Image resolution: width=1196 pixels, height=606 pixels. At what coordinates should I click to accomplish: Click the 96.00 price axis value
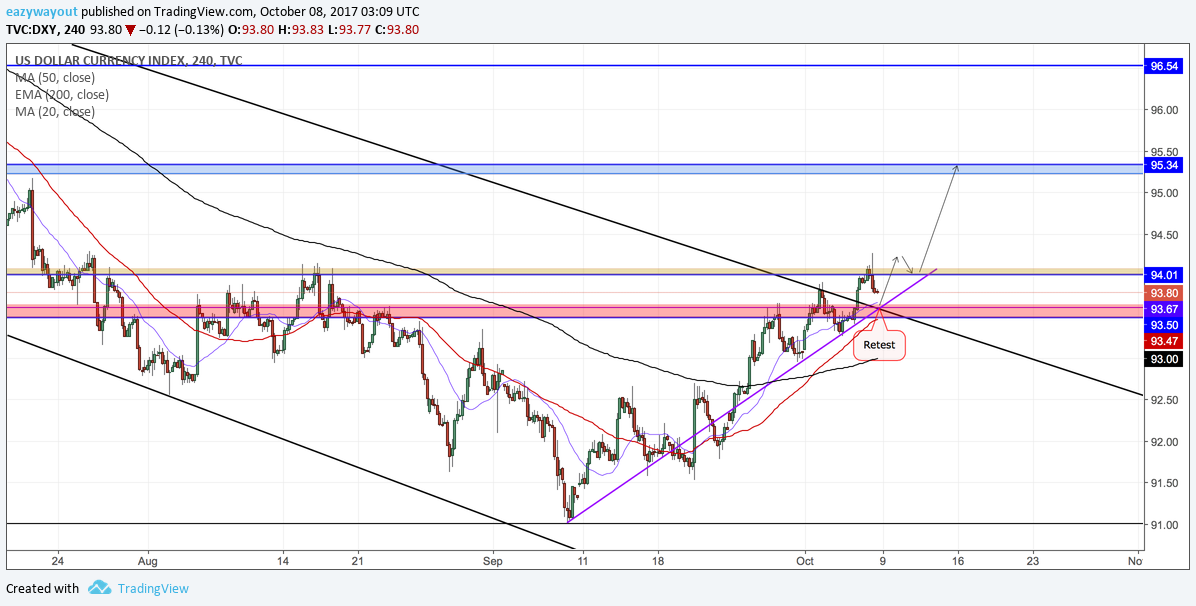pos(1165,110)
